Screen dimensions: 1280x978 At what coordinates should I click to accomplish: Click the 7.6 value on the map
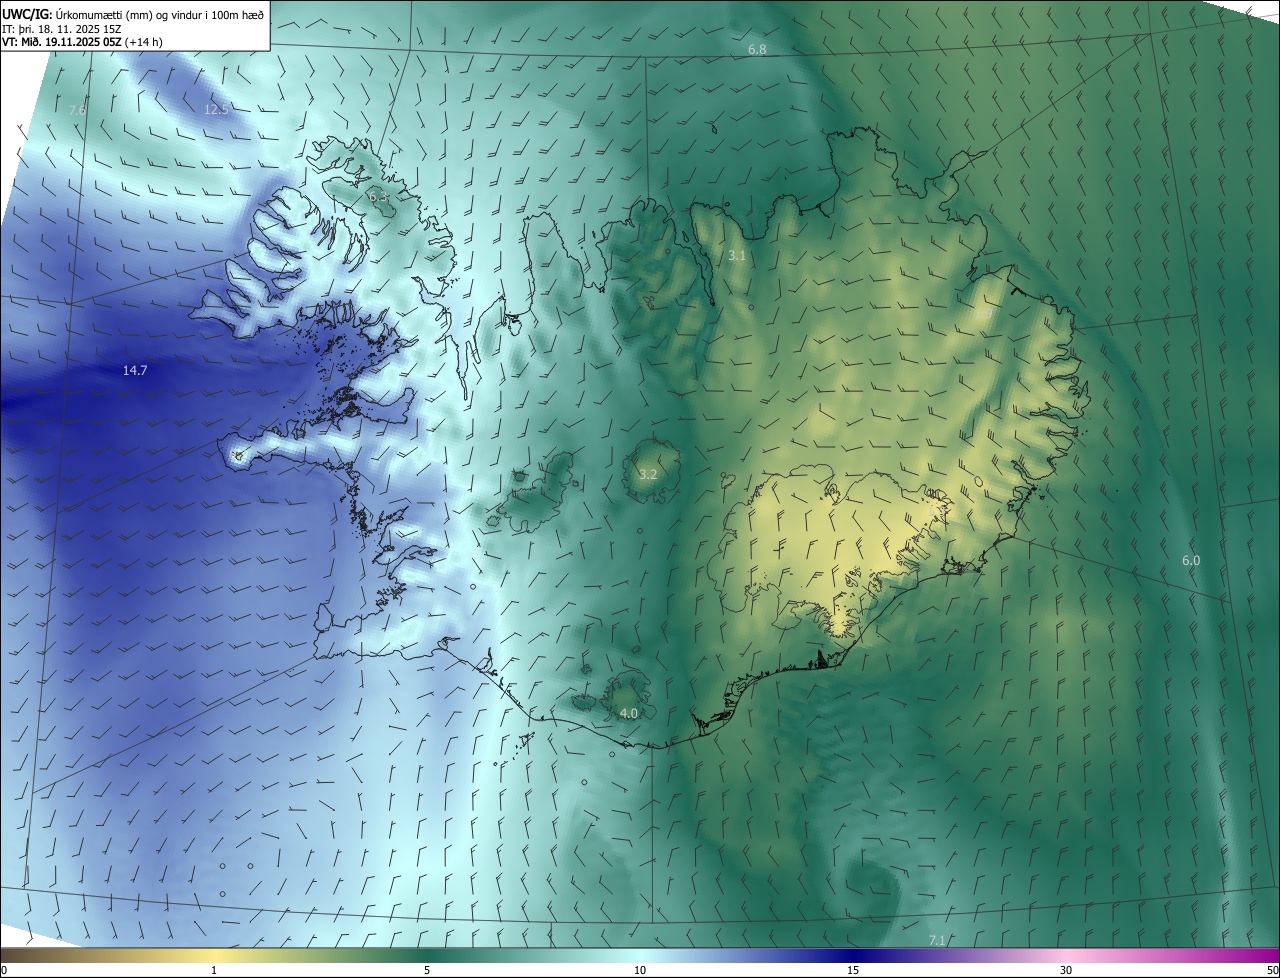click(x=78, y=109)
